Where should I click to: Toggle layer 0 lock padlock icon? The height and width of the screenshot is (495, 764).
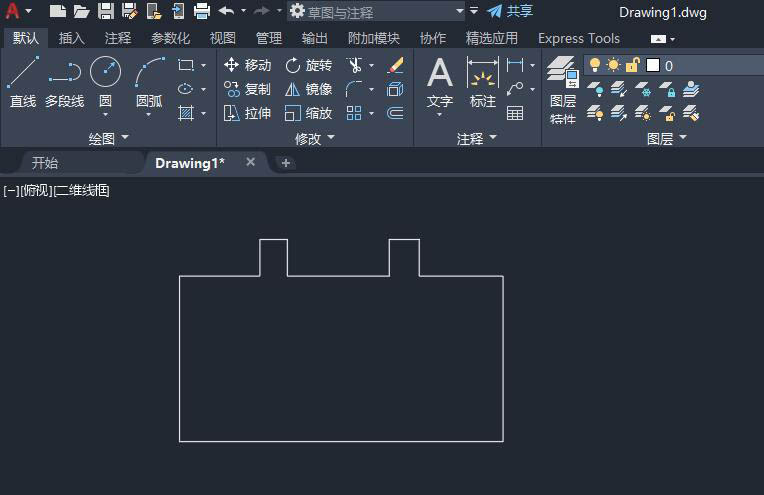(x=632, y=65)
